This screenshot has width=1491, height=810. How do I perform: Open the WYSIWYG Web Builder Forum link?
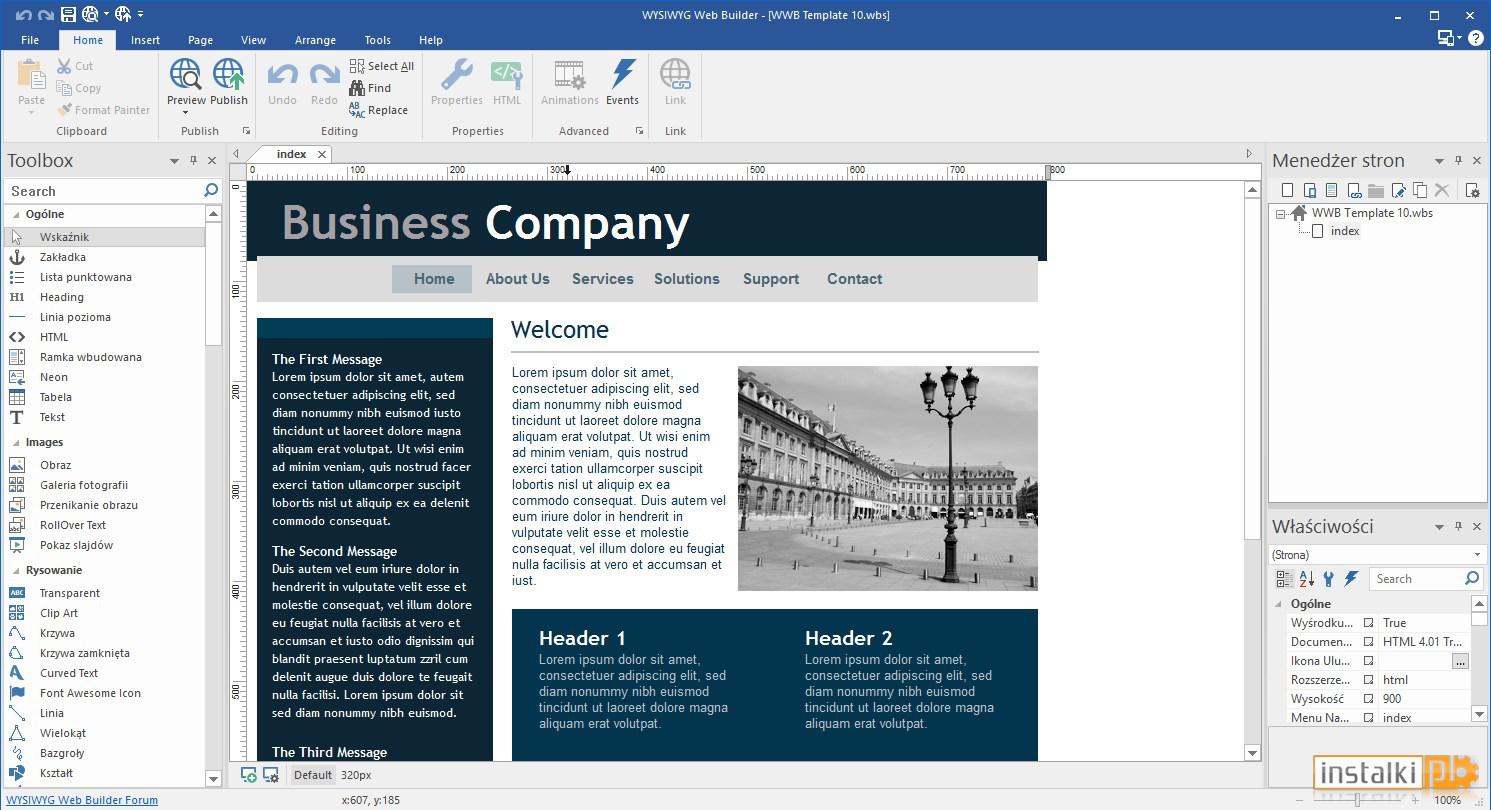[82, 800]
